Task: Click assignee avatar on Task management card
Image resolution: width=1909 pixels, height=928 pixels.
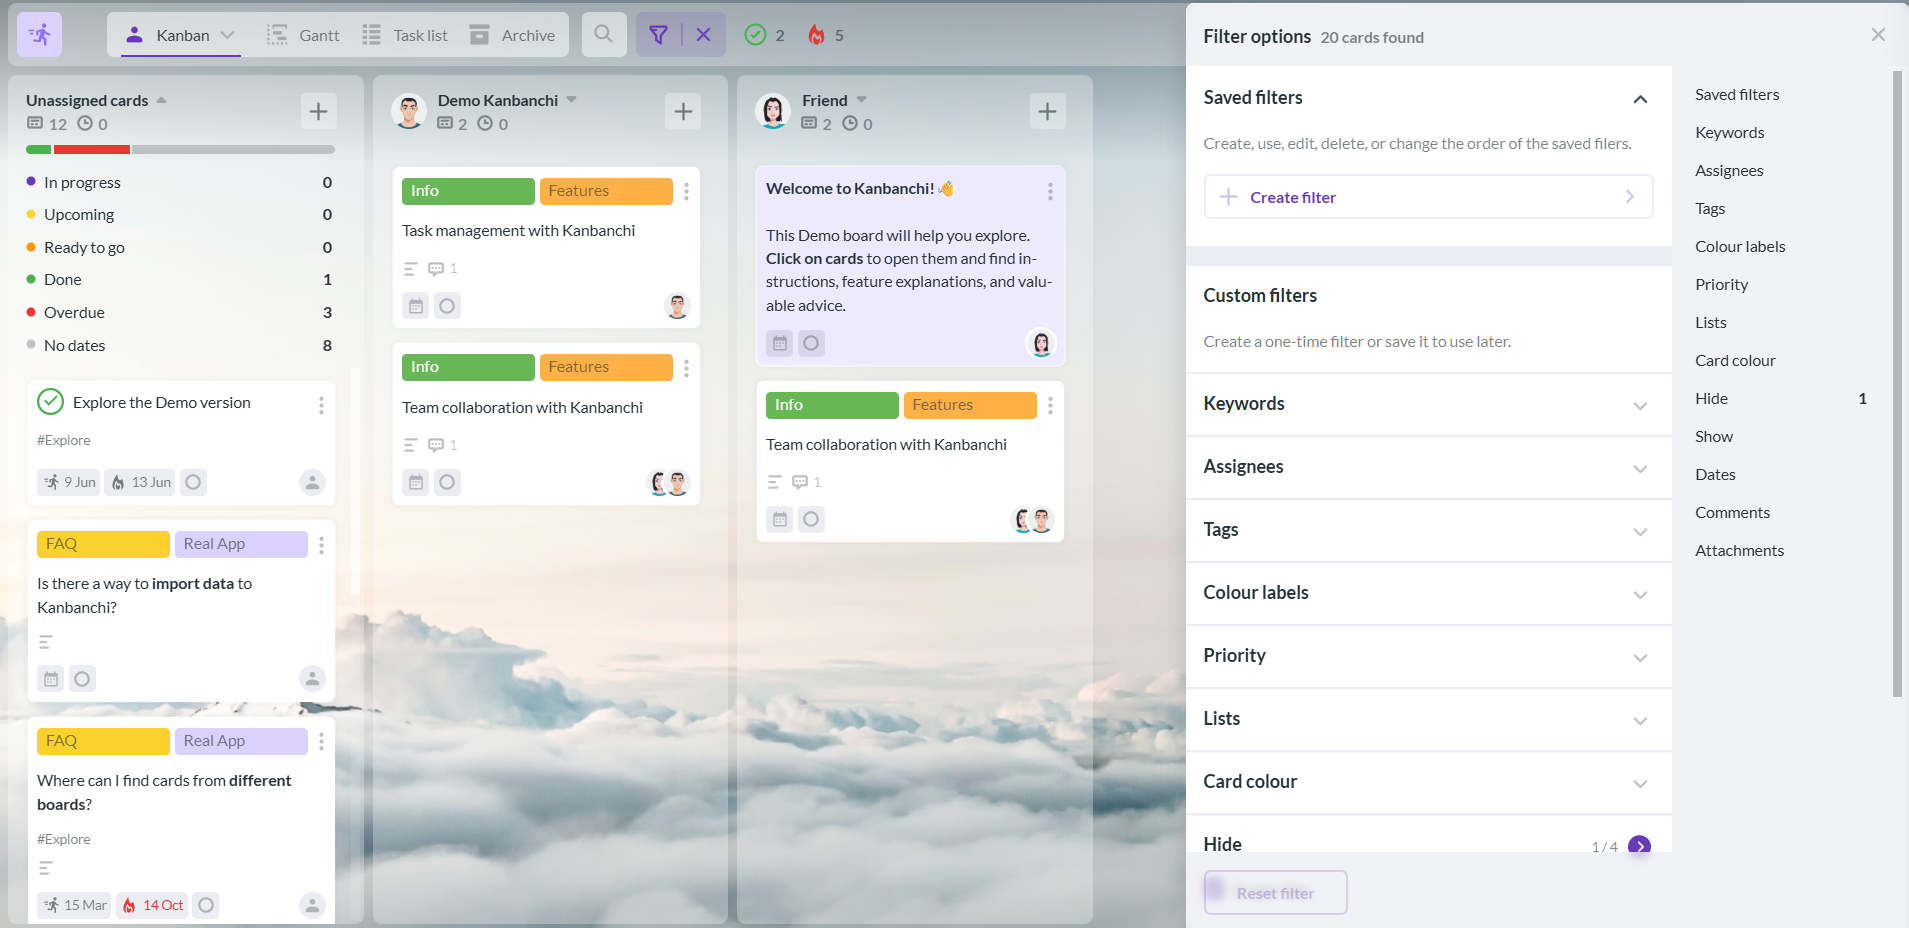Action: click(x=677, y=306)
